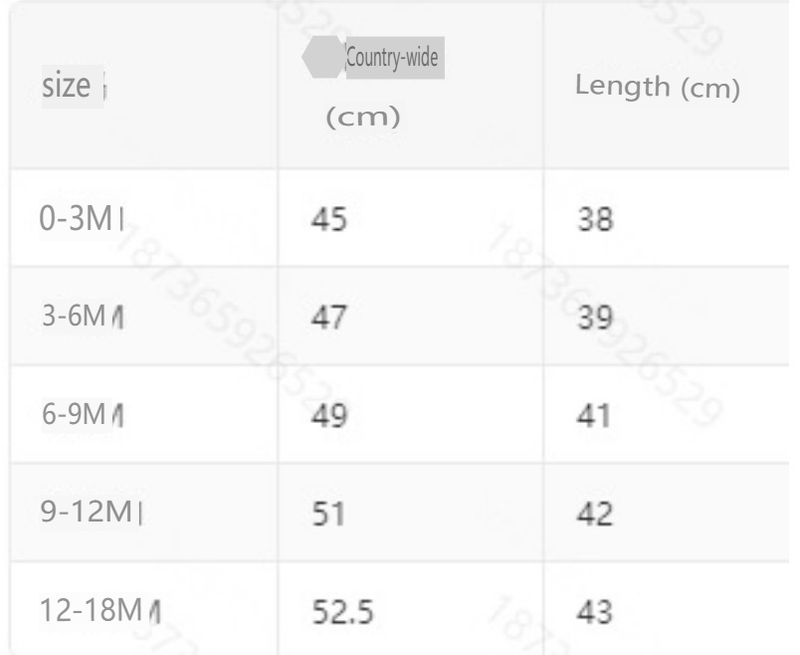Image resolution: width=800 pixels, height=655 pixels.
Task: Select the 'size' column header
Action: pyautogui.click(x=68, y=86)
